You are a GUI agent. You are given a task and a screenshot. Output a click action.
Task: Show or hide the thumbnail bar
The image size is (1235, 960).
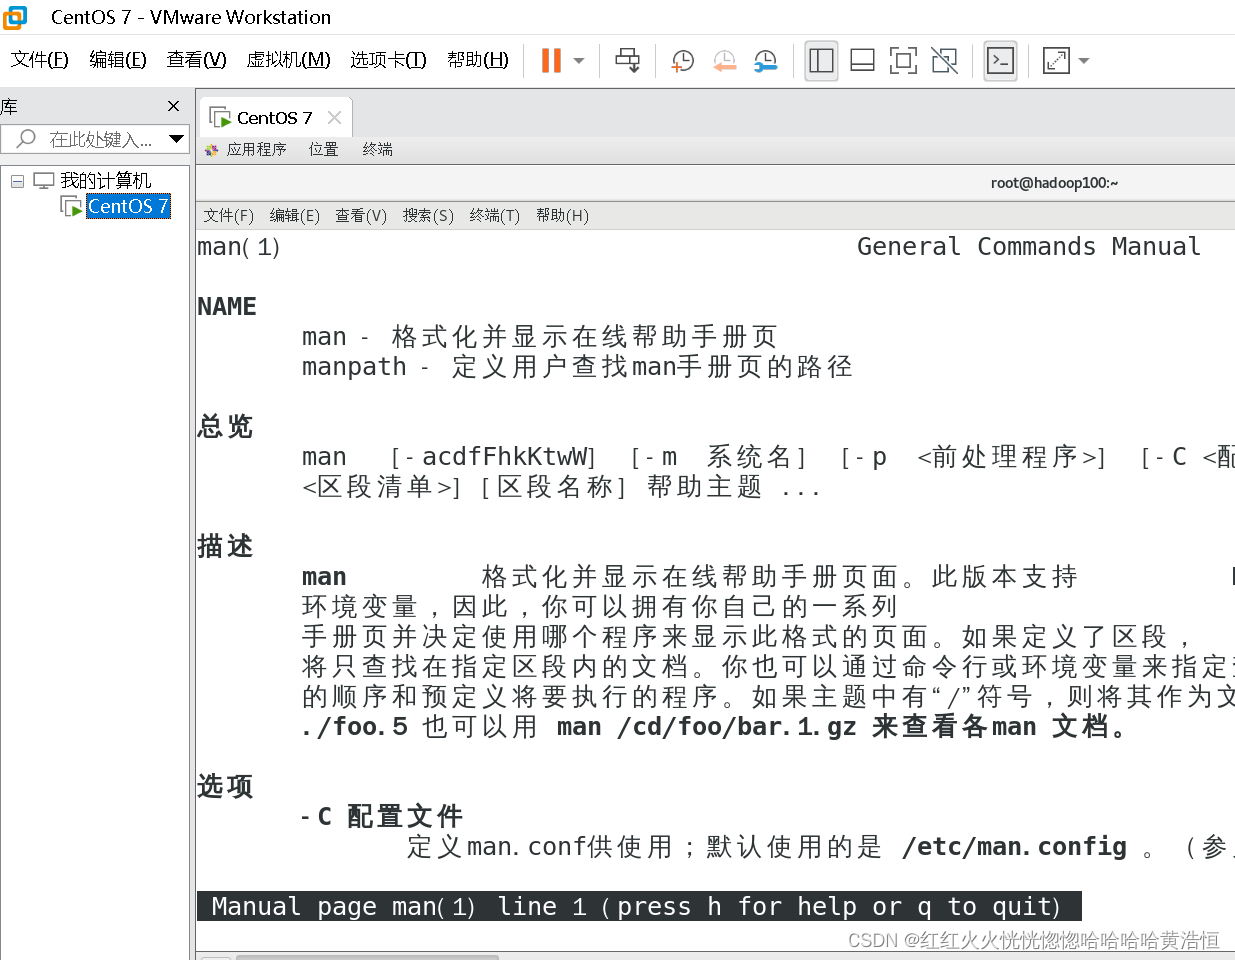pos(861,60)
